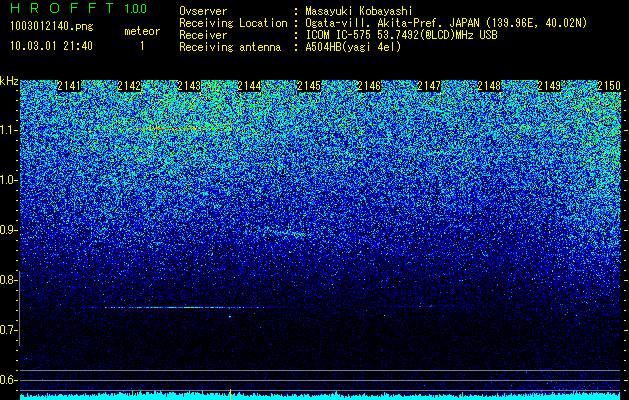Click the 2141 time marker
Screen dimensions: 629x400
click(69, 86)
